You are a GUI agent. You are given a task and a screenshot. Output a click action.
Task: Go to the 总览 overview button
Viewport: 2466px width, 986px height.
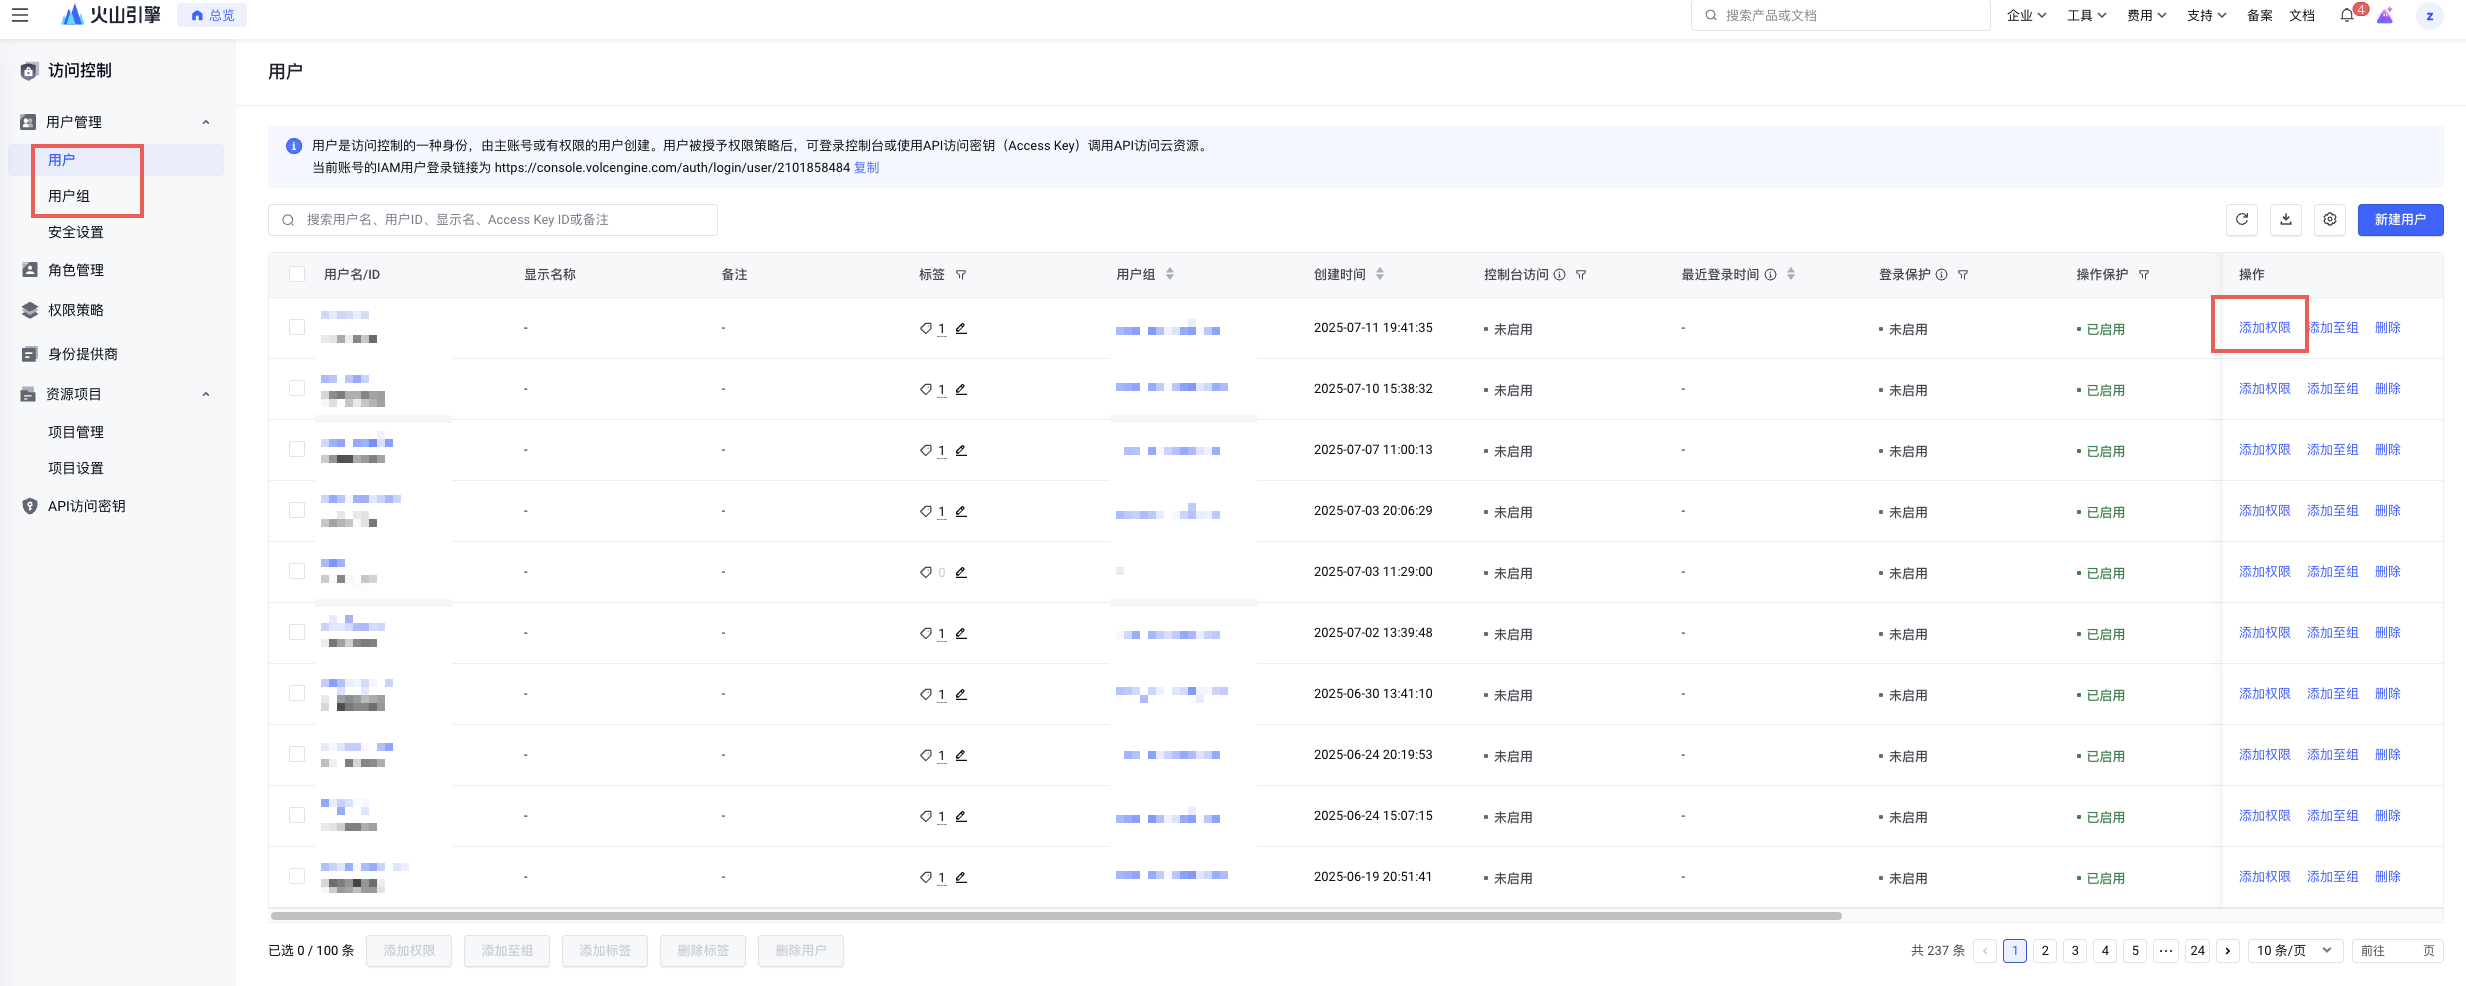(212, 15)
